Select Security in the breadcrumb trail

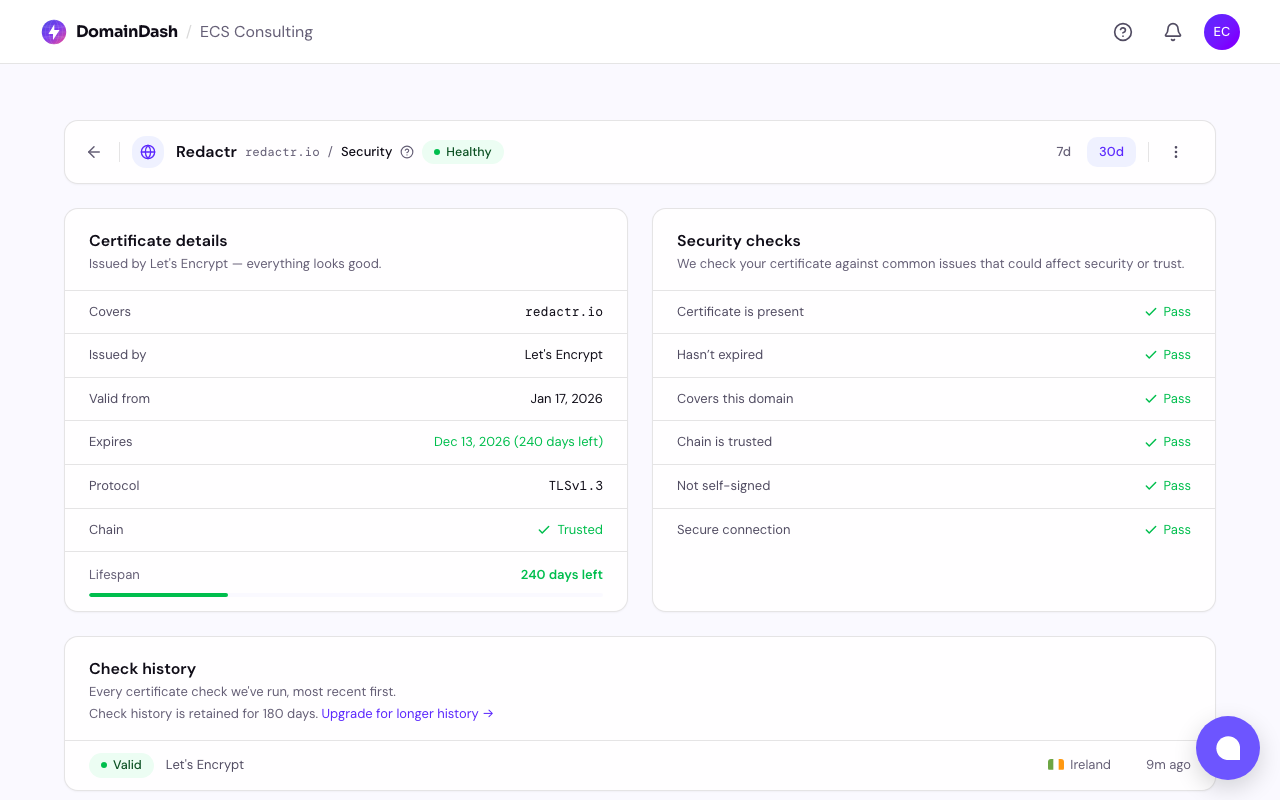[366, 151]
